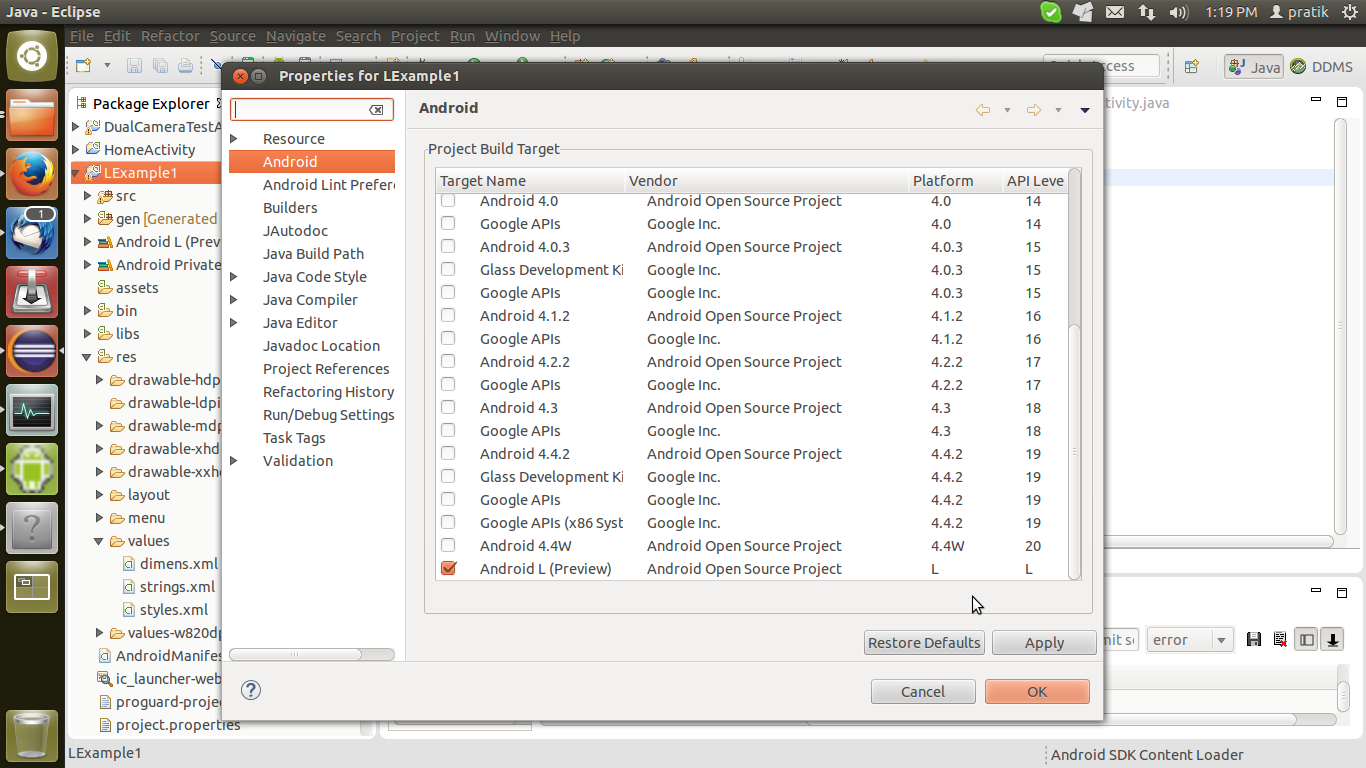Check the Google APIs (x86 Syst build target
This screenshot has width=1366, height=768.
(448, 522)
